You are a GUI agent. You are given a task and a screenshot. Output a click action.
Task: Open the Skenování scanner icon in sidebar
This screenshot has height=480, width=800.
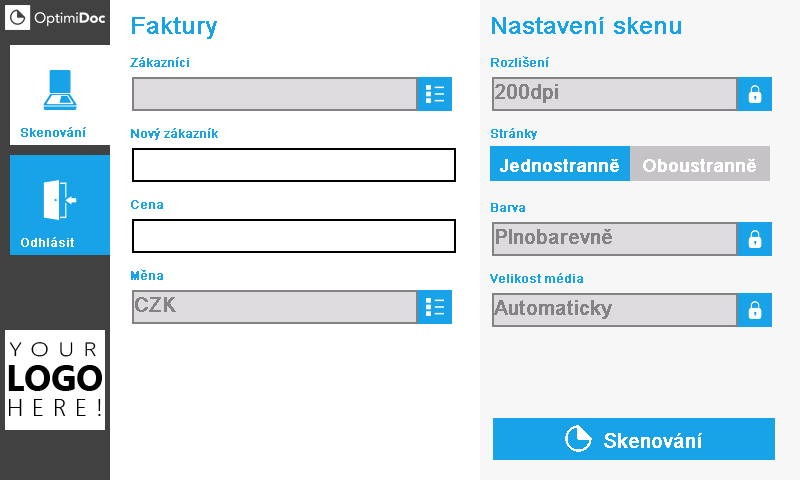(x=60, y=90)
